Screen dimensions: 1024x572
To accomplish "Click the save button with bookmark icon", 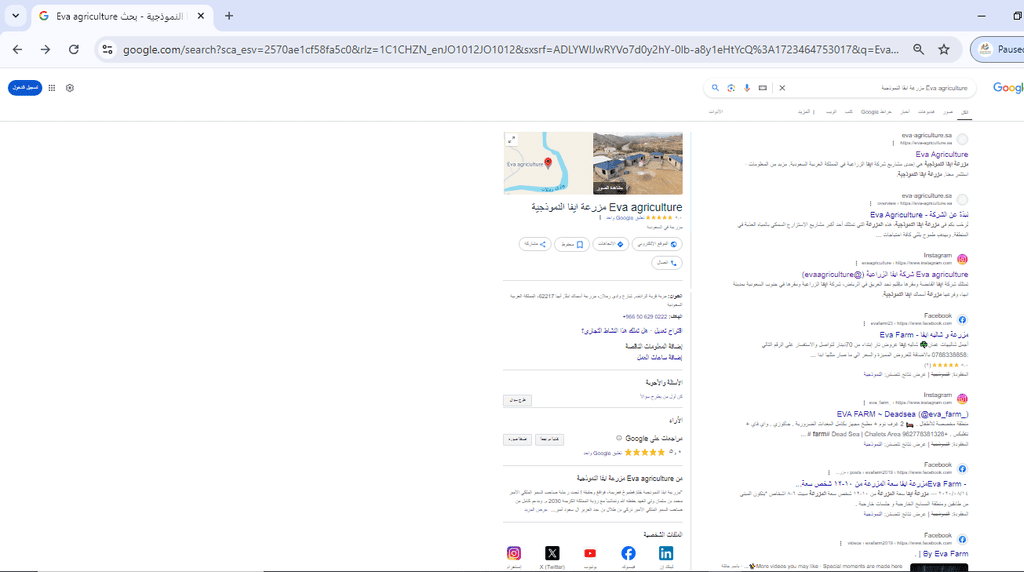I will [571, 244].
